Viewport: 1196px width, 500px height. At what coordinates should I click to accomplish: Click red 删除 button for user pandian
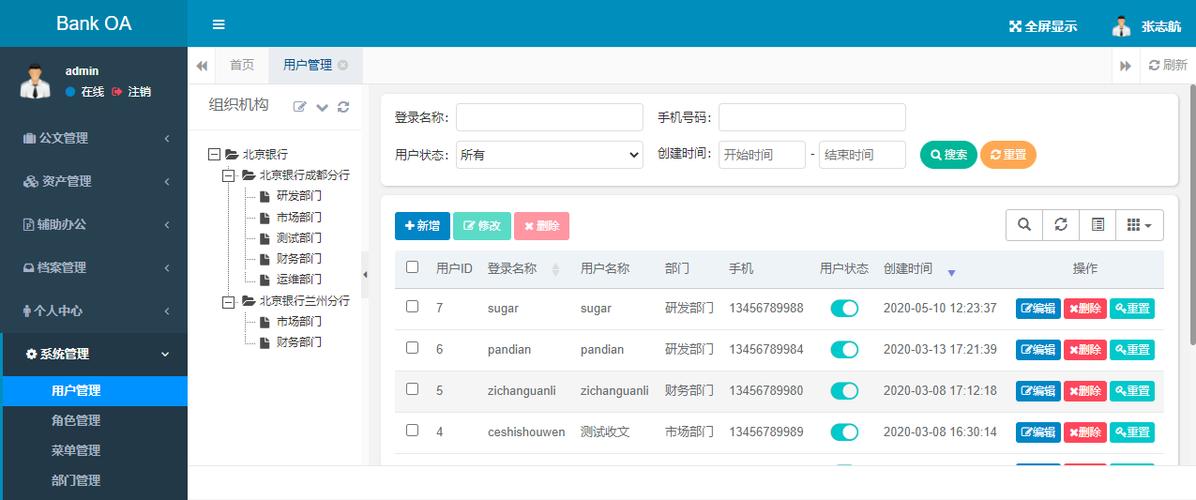(x=1085, y=350)
